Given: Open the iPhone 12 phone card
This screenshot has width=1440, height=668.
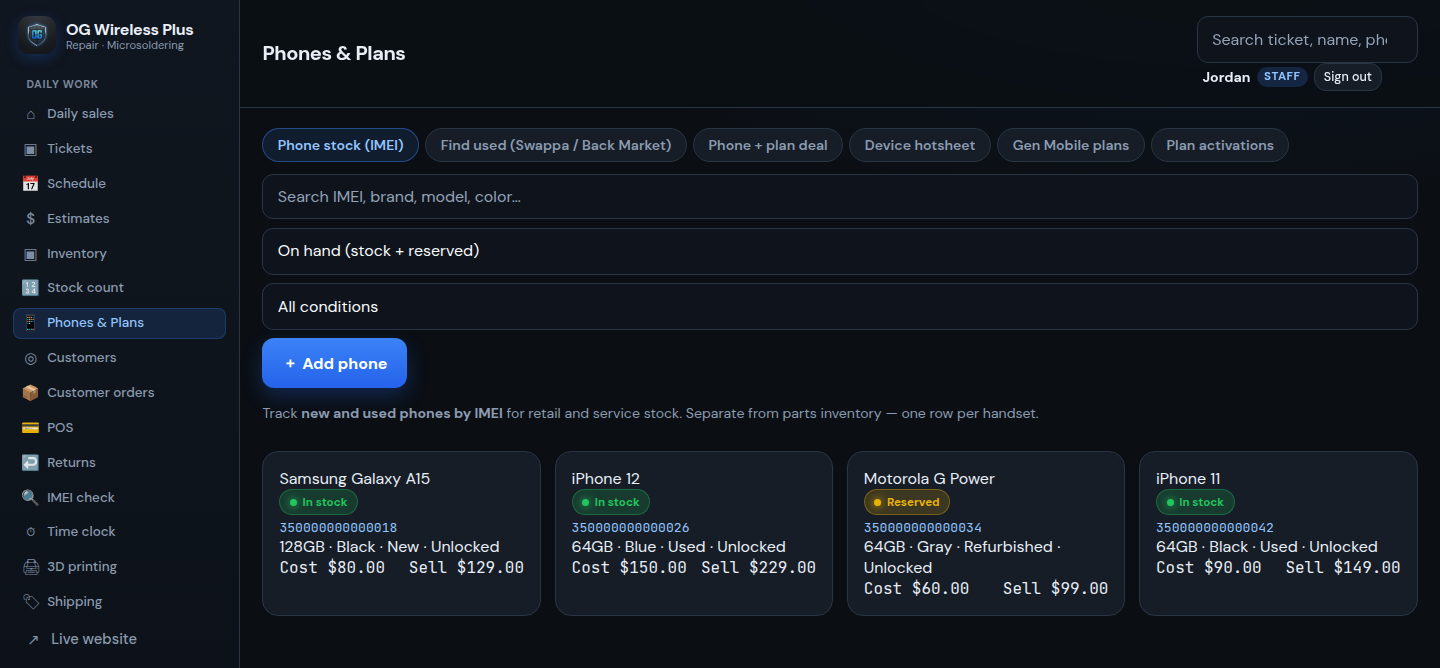Looking at the screenshot, I should click(x=694, y=533).
